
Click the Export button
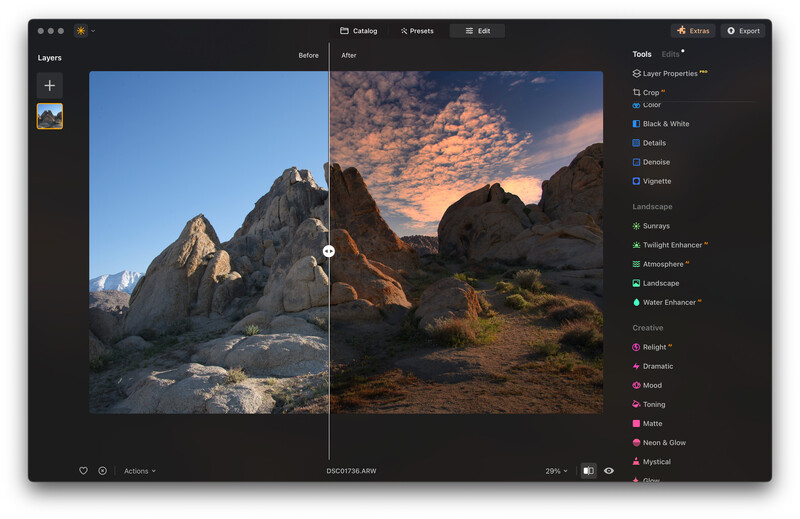coord(743,31)
